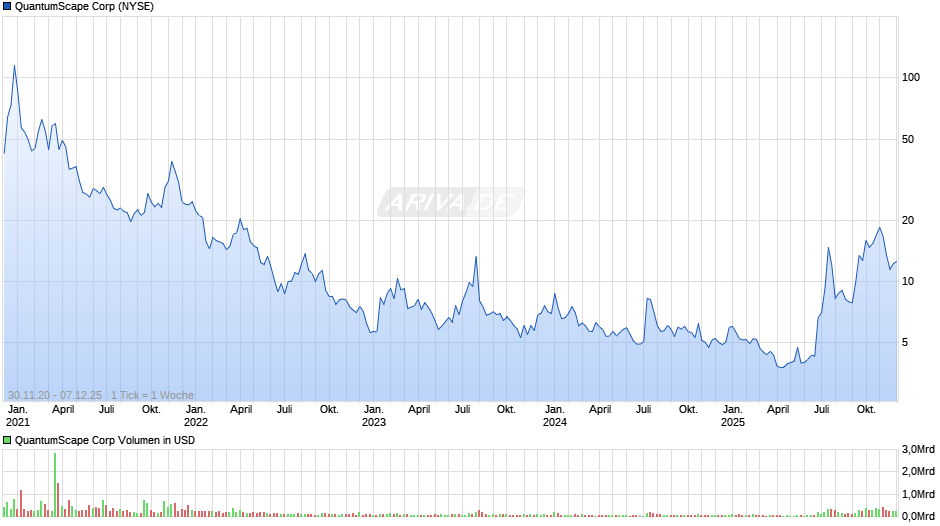
Task: Click the '1 Tick = 1 Woche' label
Action: tap(152, 395)
